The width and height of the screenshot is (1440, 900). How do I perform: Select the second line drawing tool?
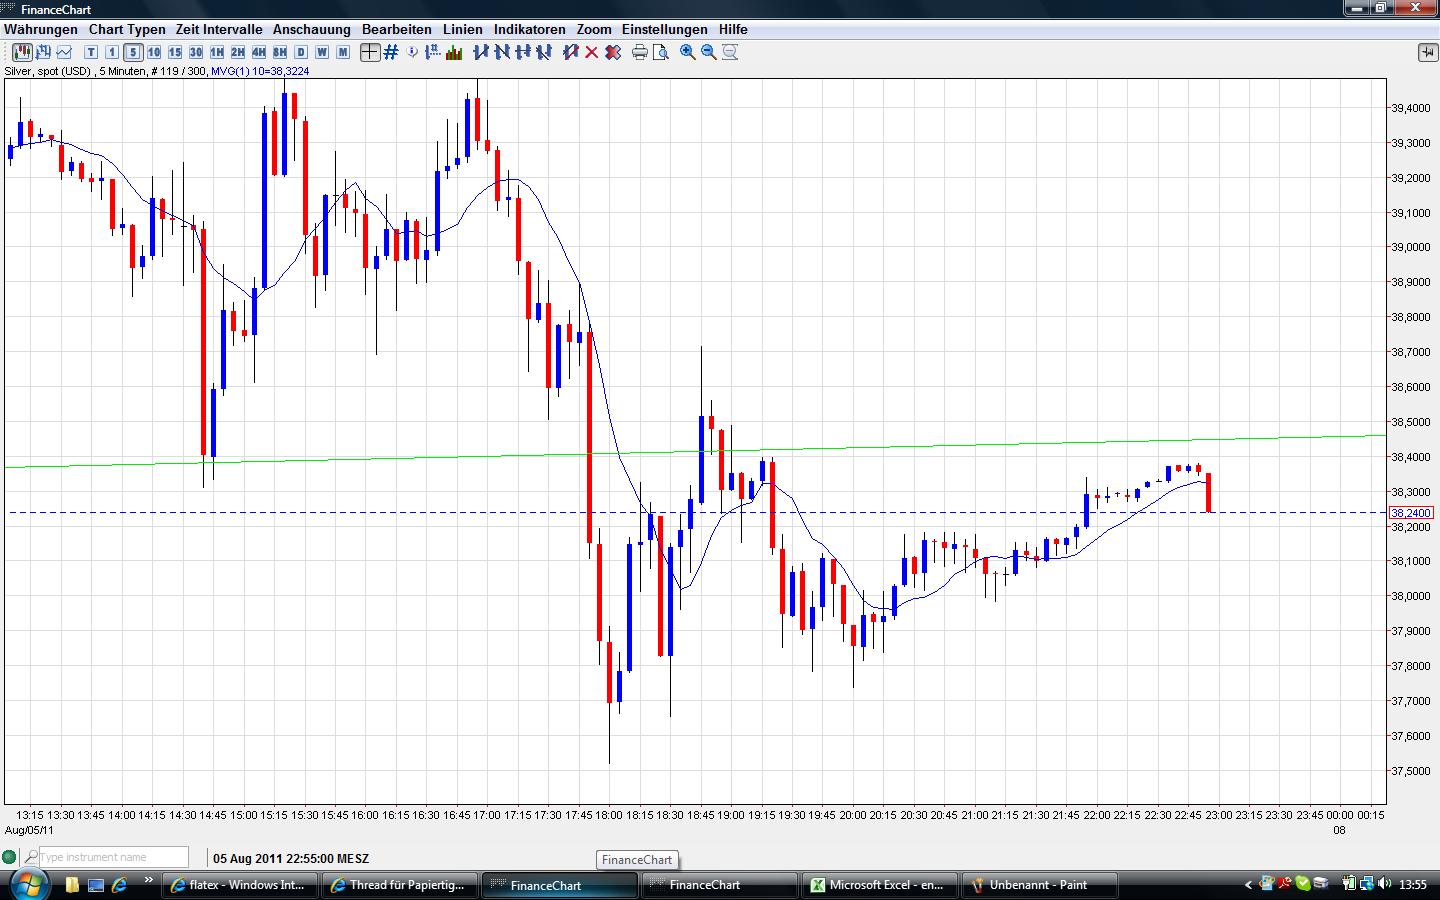point(502,52)
